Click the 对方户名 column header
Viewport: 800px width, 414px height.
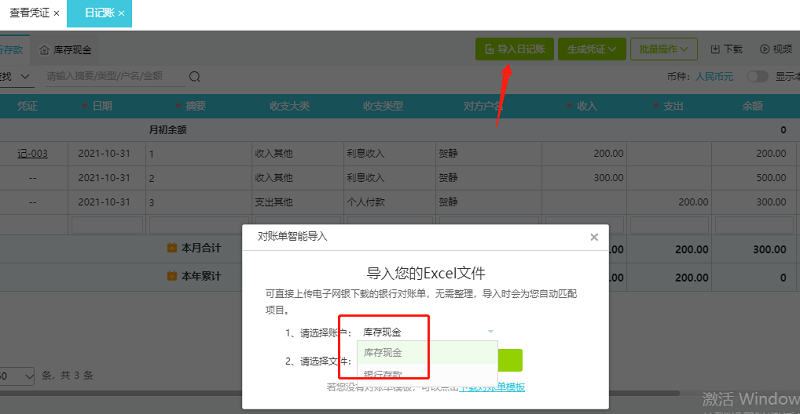click(x=483, y=106)
